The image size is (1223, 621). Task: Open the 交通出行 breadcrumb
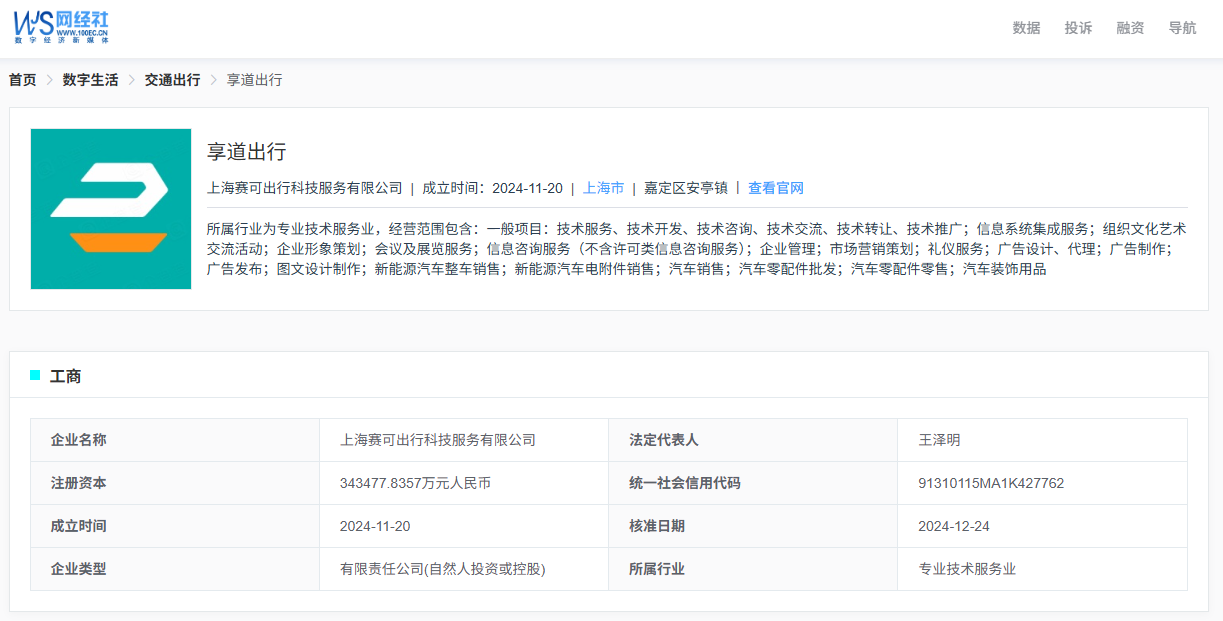pyautogui.click(x=172, y=80)
